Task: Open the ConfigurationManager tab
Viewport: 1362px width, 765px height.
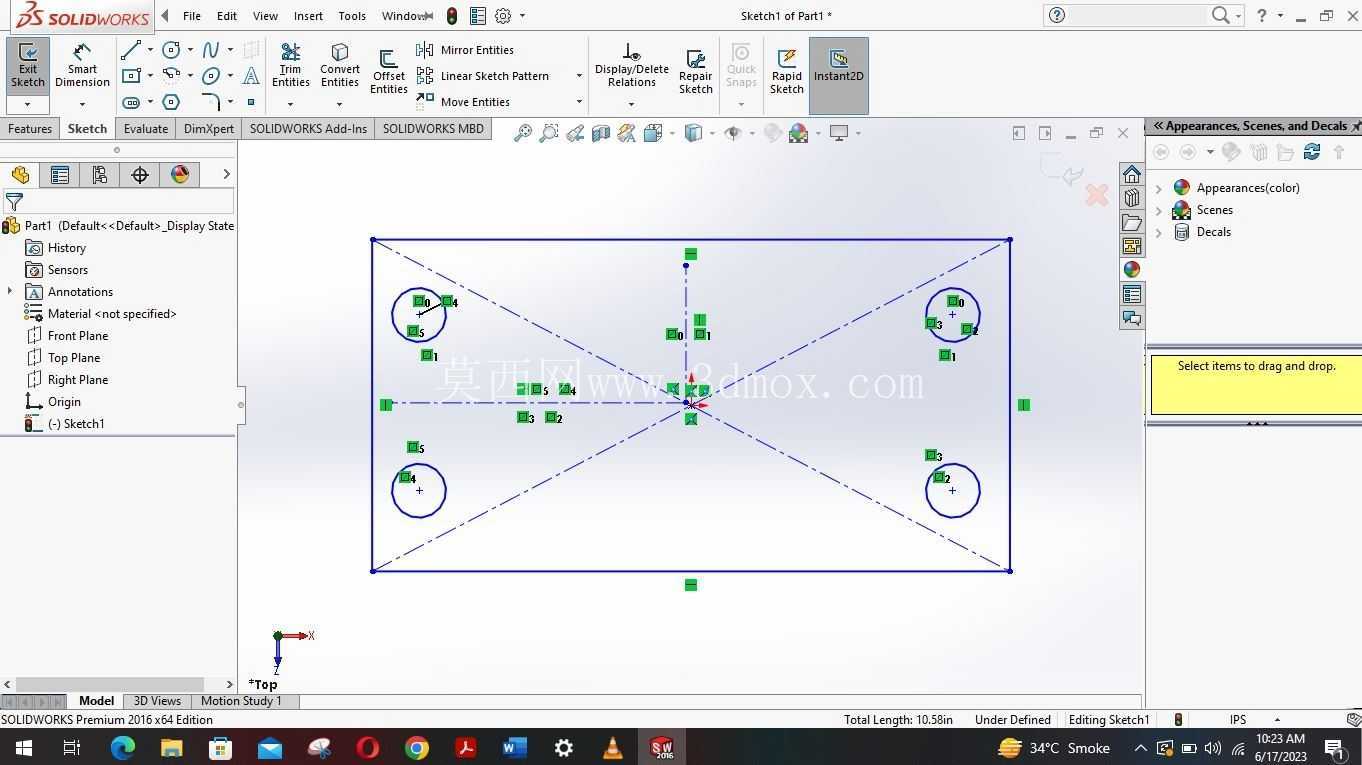Action: (100, 175)
